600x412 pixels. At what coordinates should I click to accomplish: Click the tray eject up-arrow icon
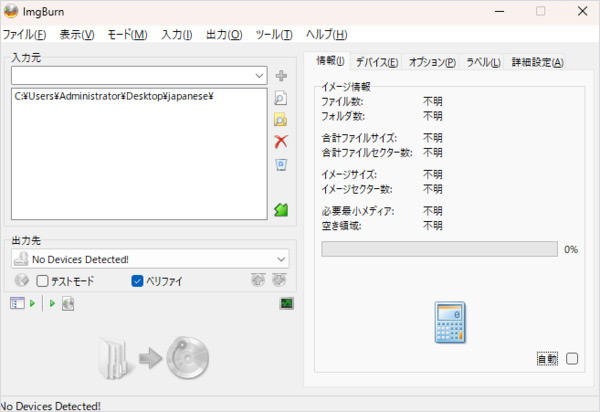pyautogui.click(x=258, y=280)
